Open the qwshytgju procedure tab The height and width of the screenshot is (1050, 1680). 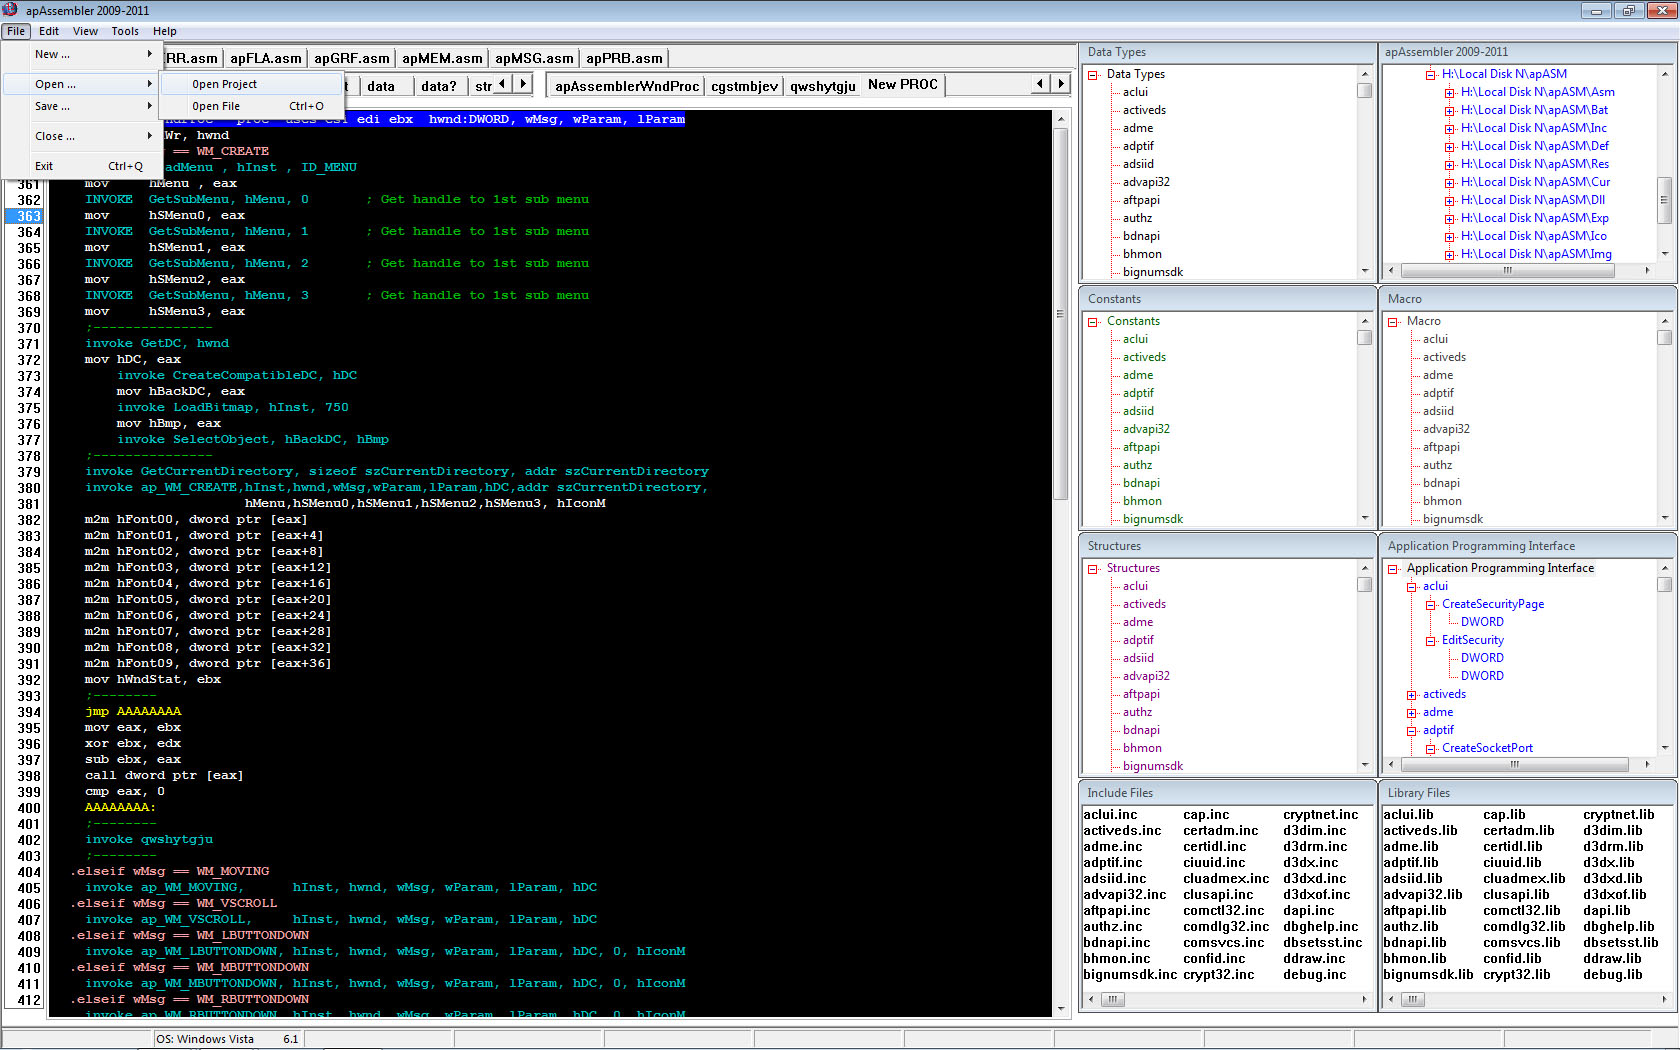point(822,86)
